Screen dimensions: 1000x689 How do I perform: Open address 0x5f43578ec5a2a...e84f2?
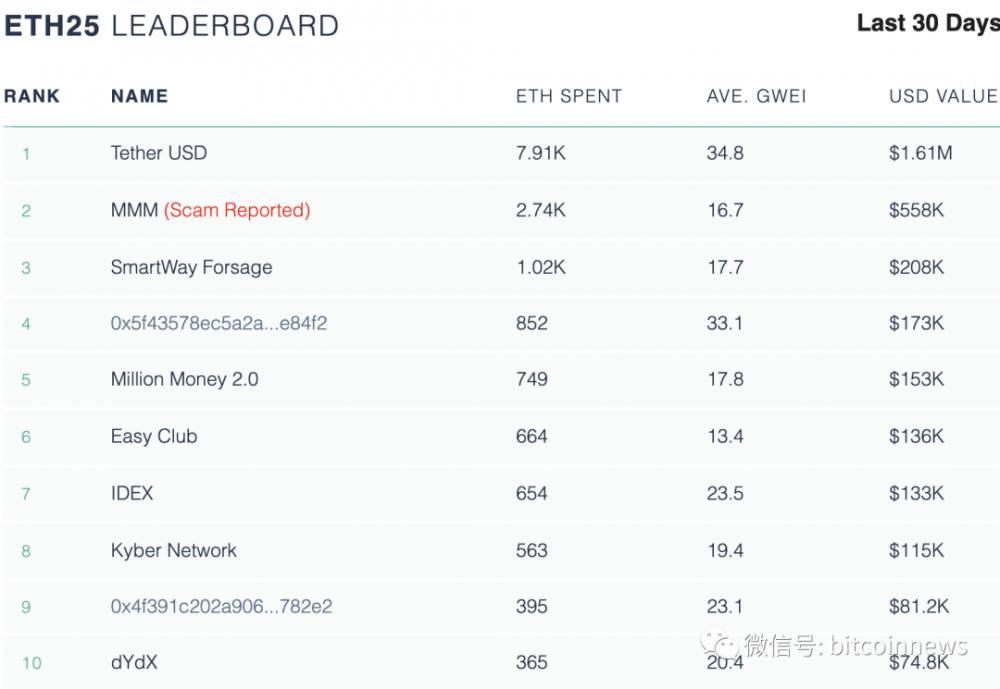(219, 323)
